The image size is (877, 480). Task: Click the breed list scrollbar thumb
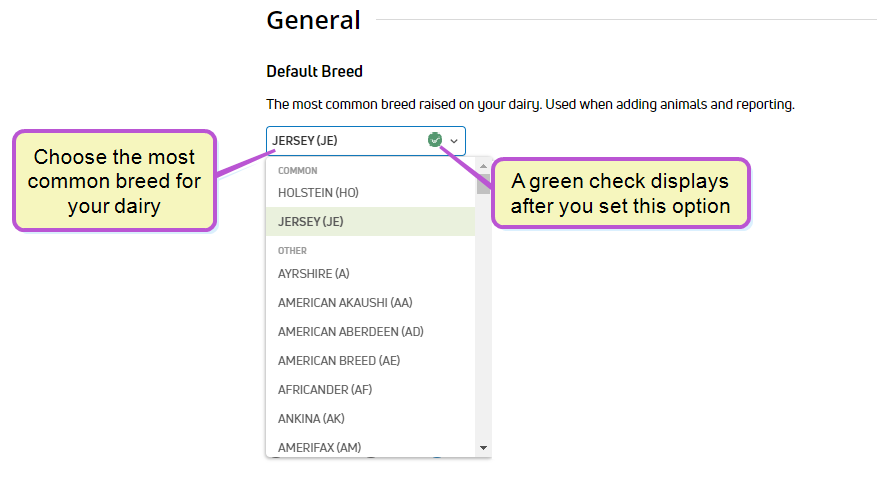coord(483,183)
